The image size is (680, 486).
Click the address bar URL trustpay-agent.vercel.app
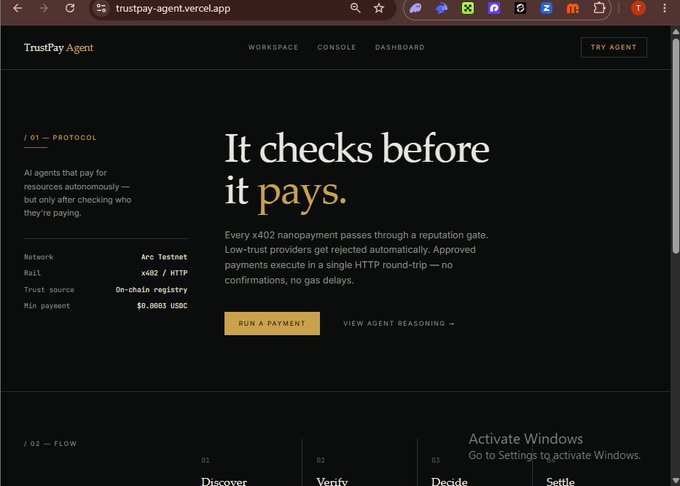[173, 8]
